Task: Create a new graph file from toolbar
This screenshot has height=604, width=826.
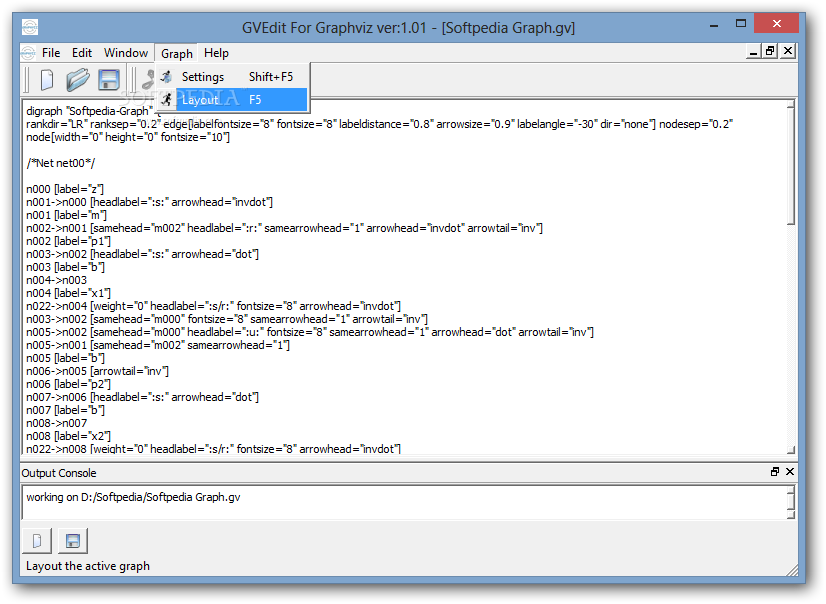Action: (47, 80)
